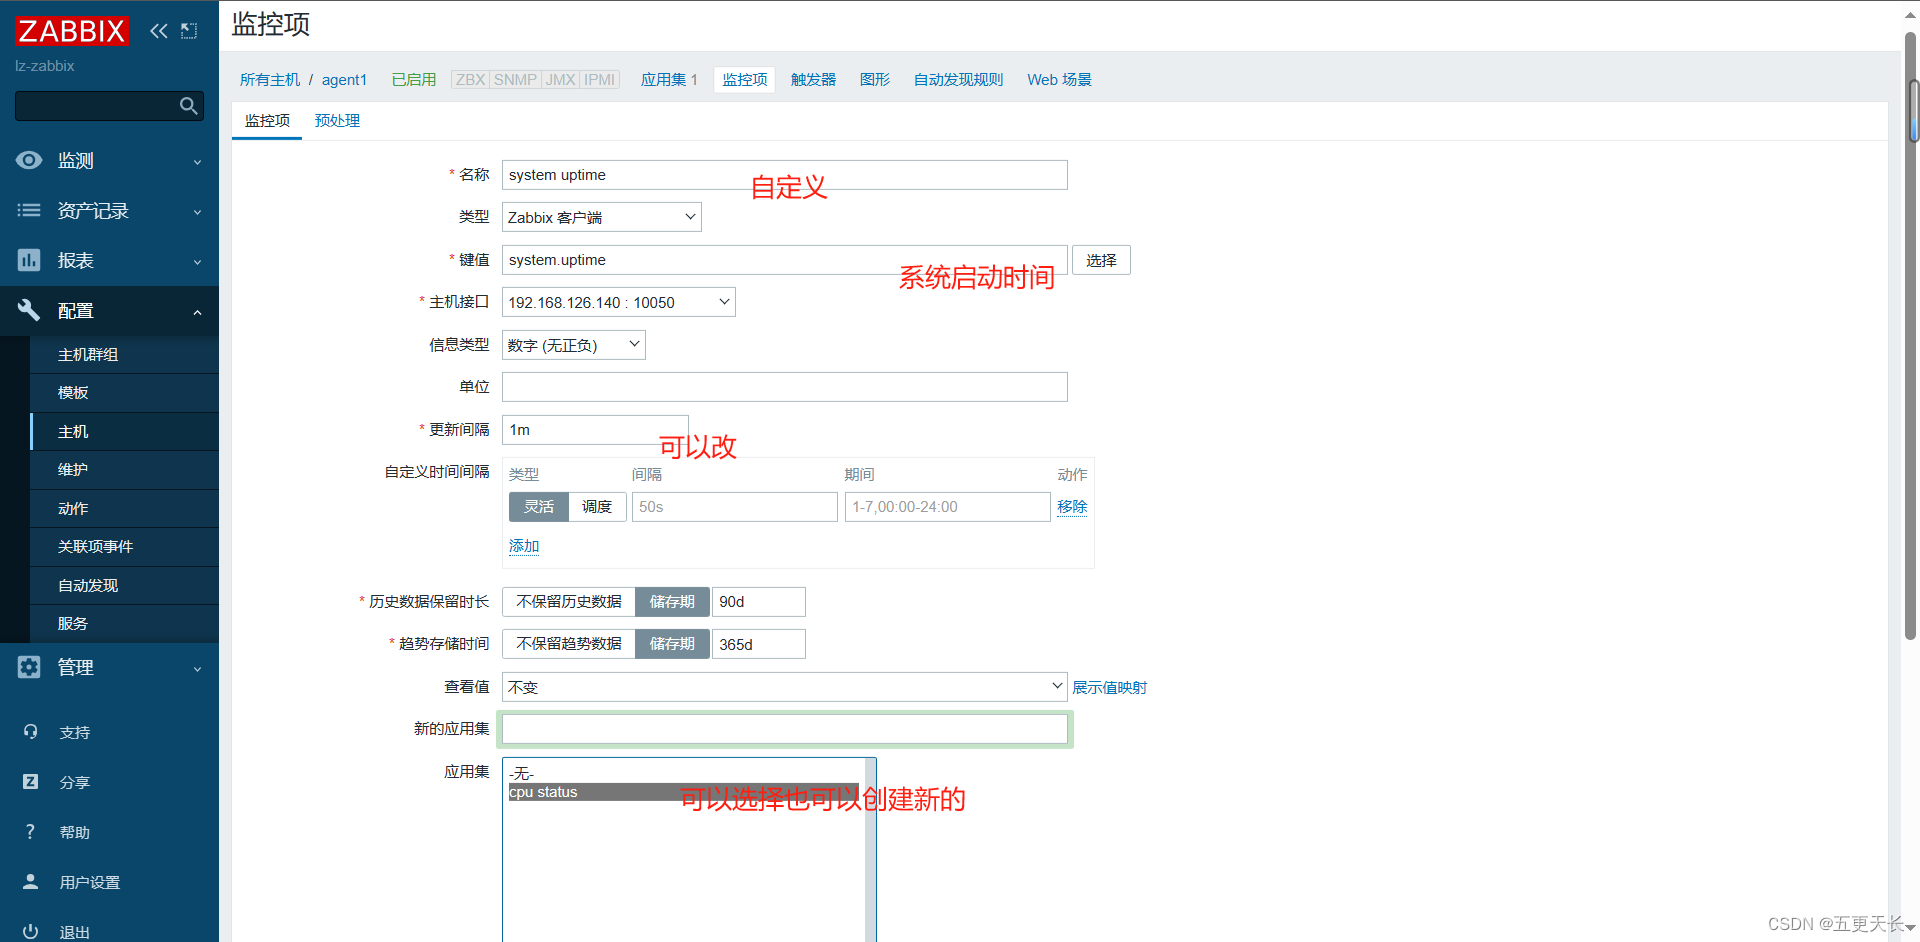Click the Z share icon

(31, 782)
